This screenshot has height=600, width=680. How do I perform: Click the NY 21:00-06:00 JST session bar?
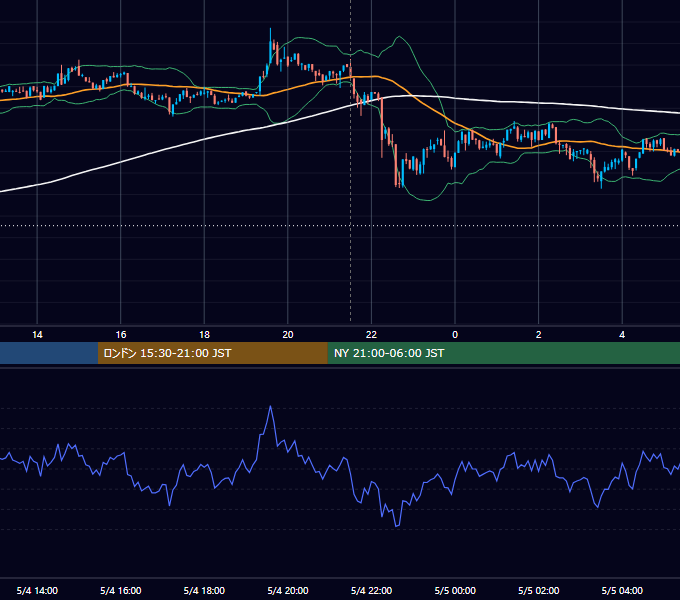click(x=503, y=353)
